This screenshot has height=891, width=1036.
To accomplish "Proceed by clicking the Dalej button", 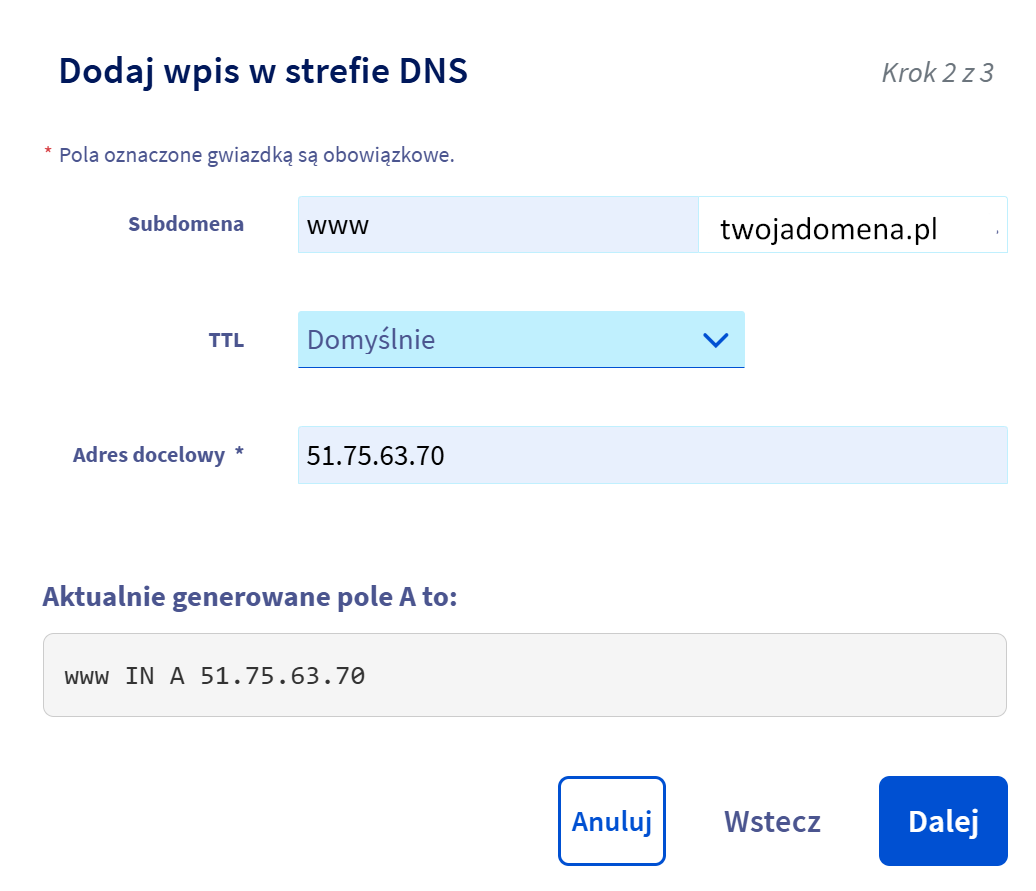I will [942, 822].
